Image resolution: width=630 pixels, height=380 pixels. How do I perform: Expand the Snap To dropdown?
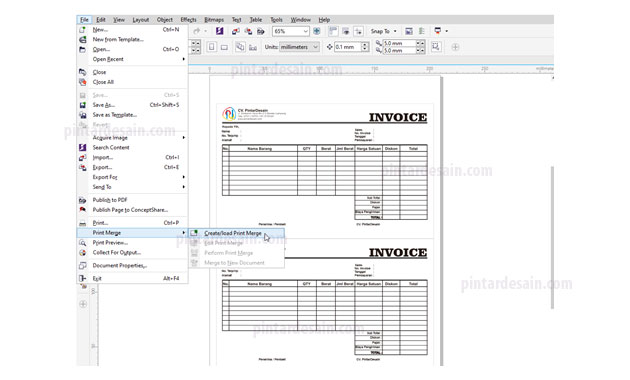[x=395, y=31]
